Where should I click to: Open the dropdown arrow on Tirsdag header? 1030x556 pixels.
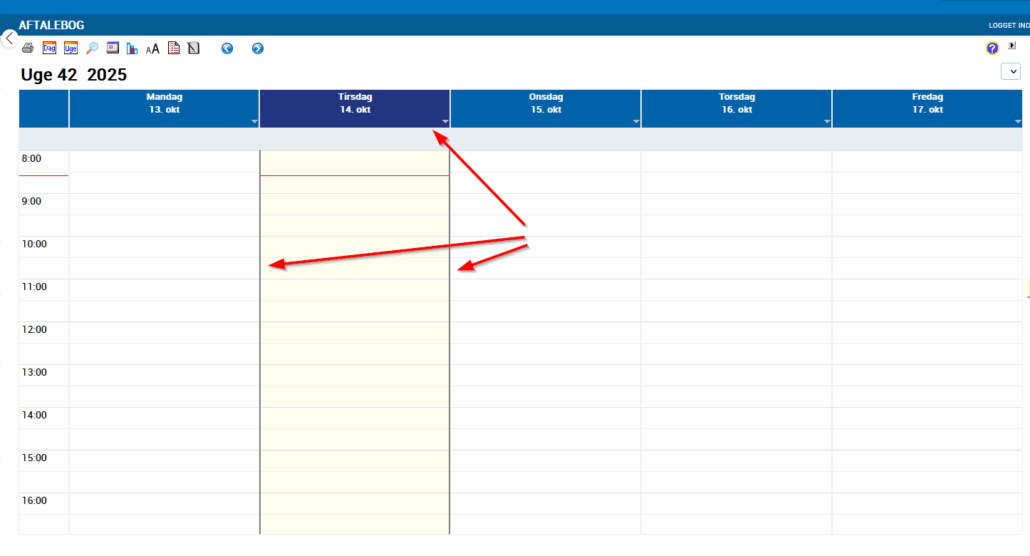tap(445, 122)
